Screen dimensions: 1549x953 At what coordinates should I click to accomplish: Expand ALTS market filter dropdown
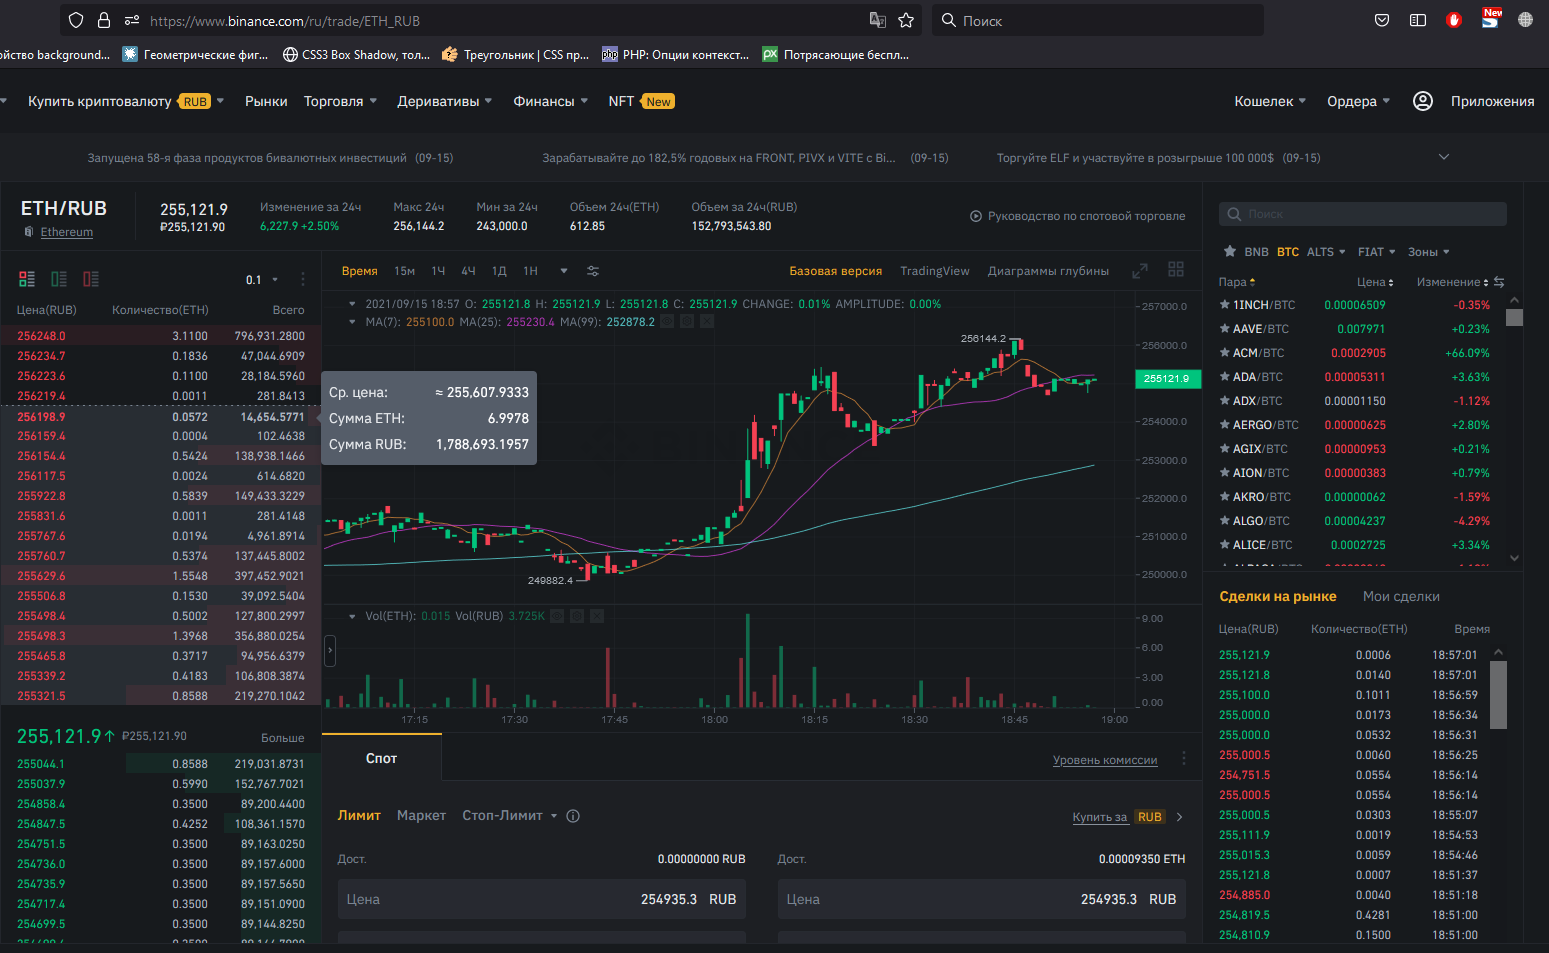1326,252
